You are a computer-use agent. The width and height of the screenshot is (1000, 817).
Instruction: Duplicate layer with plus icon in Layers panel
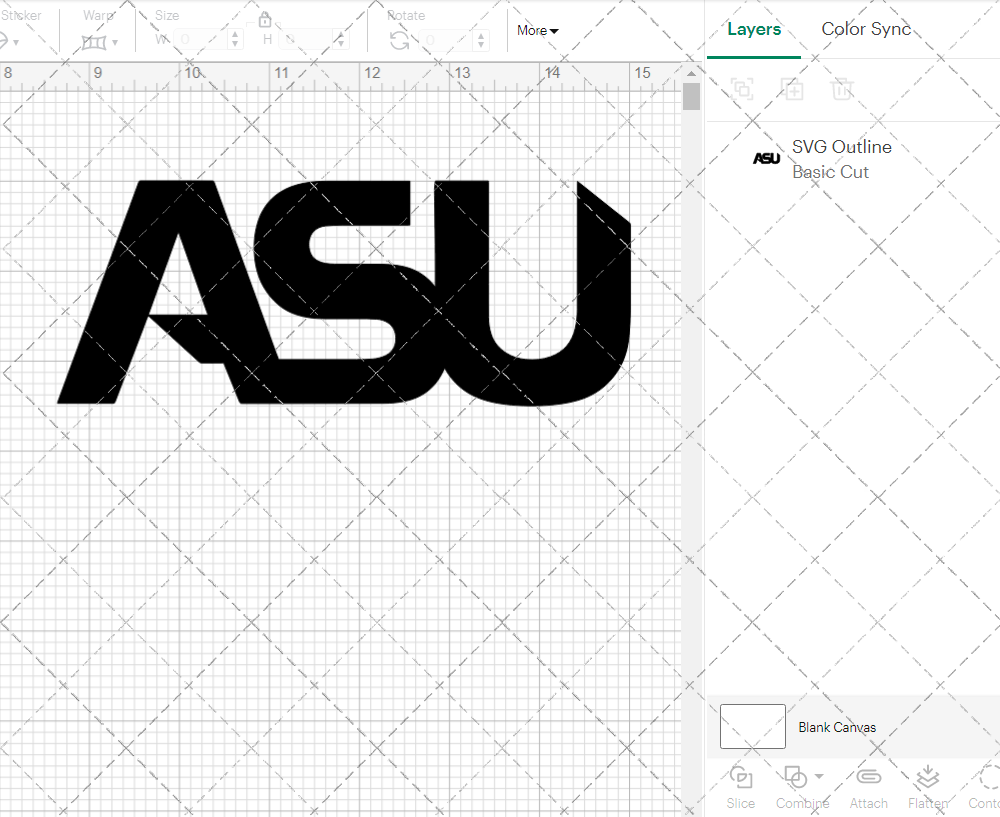(x=793, y=90)
